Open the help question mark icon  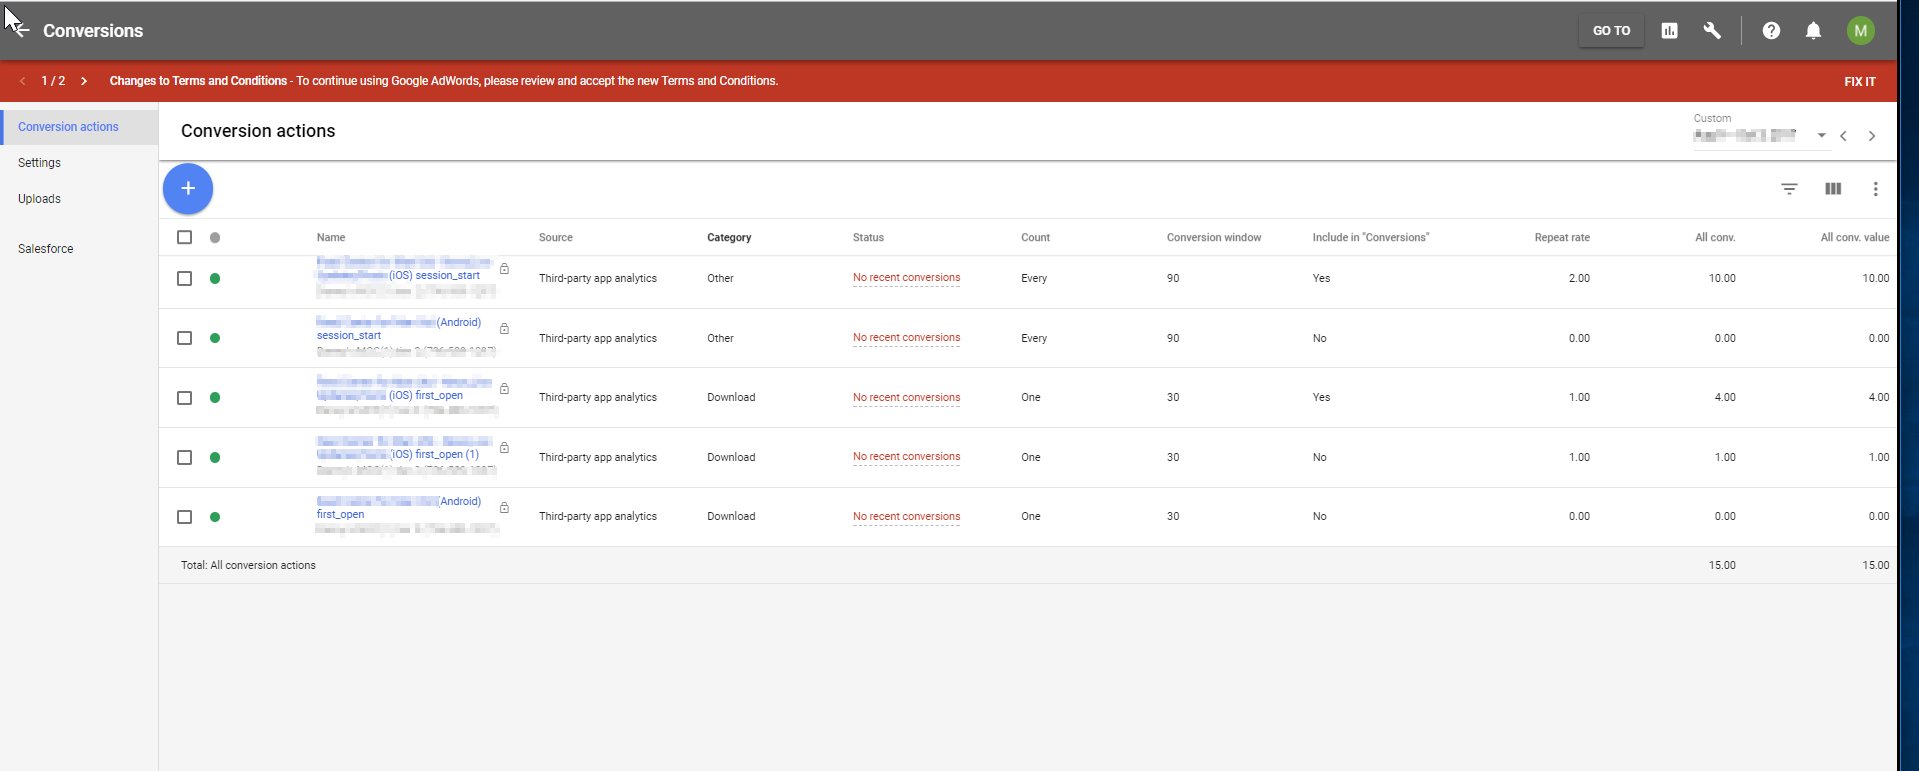(x=1771, y=31)
